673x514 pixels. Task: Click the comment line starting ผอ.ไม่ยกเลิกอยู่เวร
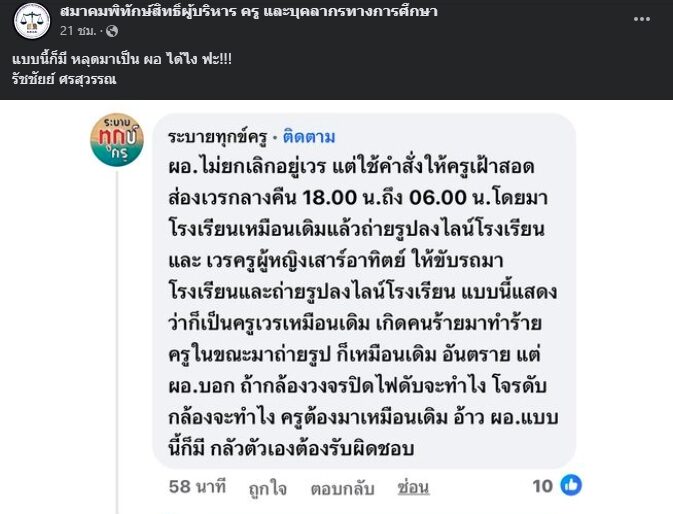(x=351, y=166)
